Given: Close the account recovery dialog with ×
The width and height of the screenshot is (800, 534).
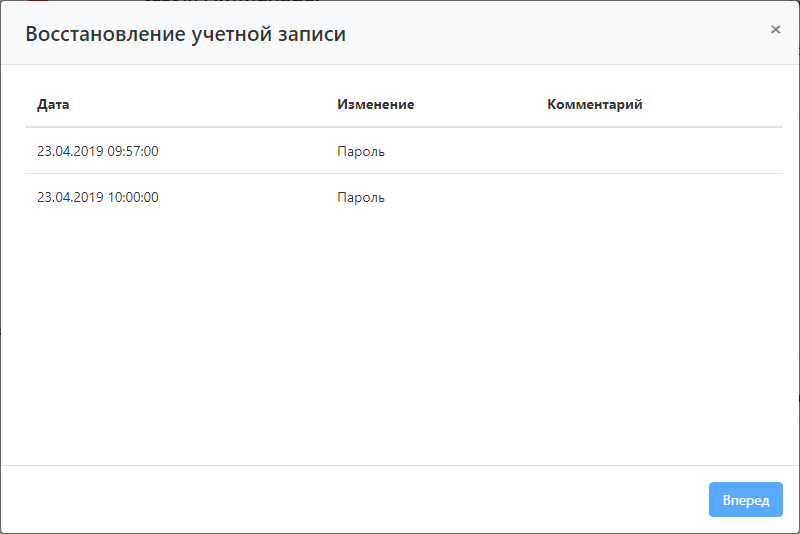Looking at the screenshot, I should (x=775, y=30).
